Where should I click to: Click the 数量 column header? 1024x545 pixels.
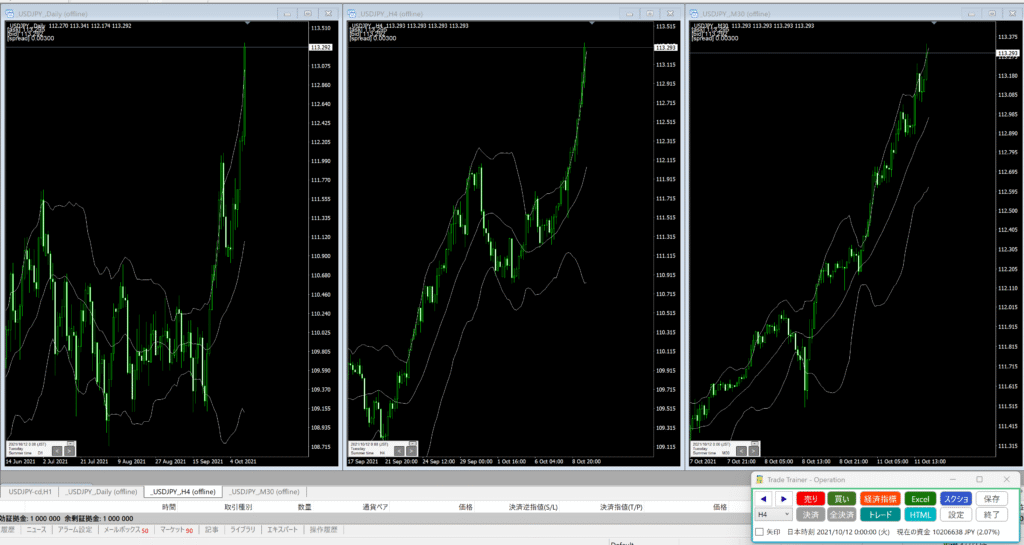pos(305,507)
